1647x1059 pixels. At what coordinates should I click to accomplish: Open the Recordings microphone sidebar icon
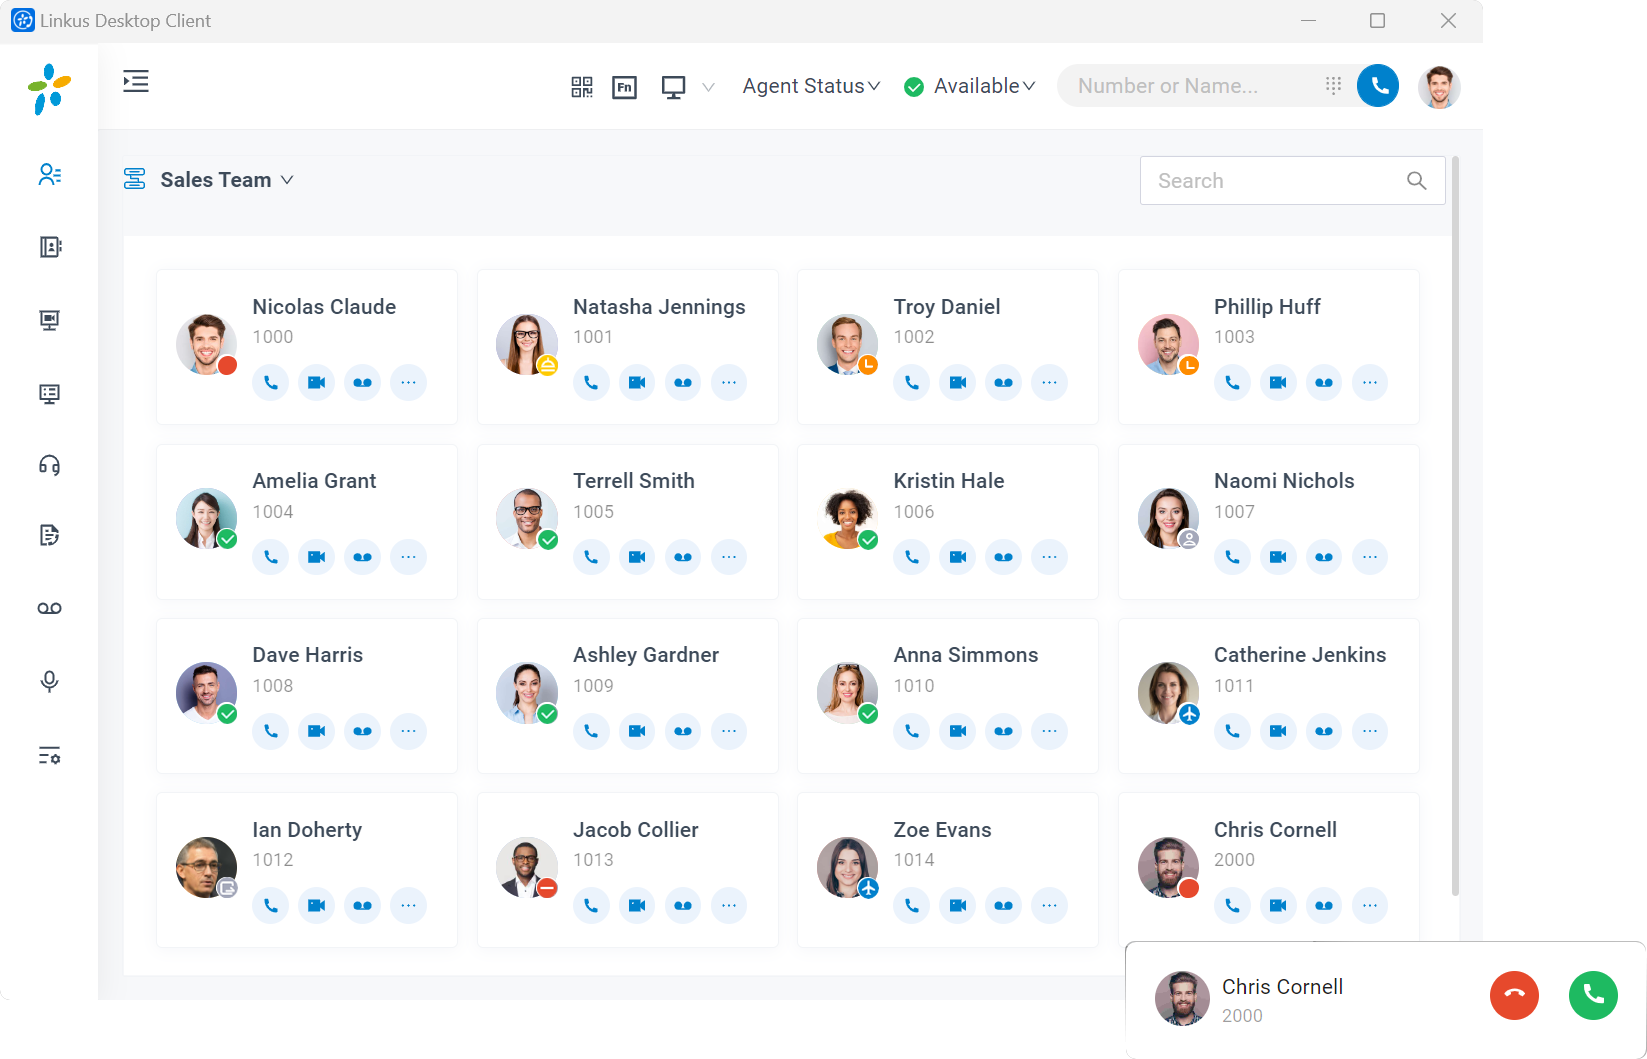[x=49, y=681]
